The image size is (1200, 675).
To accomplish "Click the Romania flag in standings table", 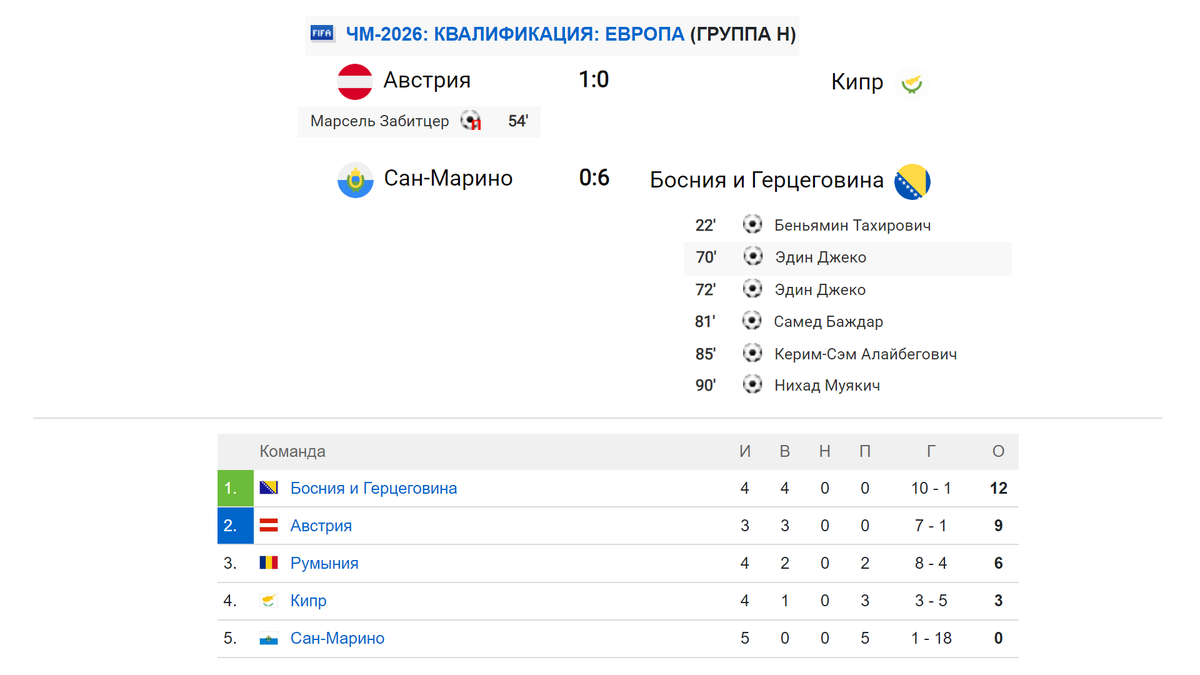I will click(x=269, y=563).
